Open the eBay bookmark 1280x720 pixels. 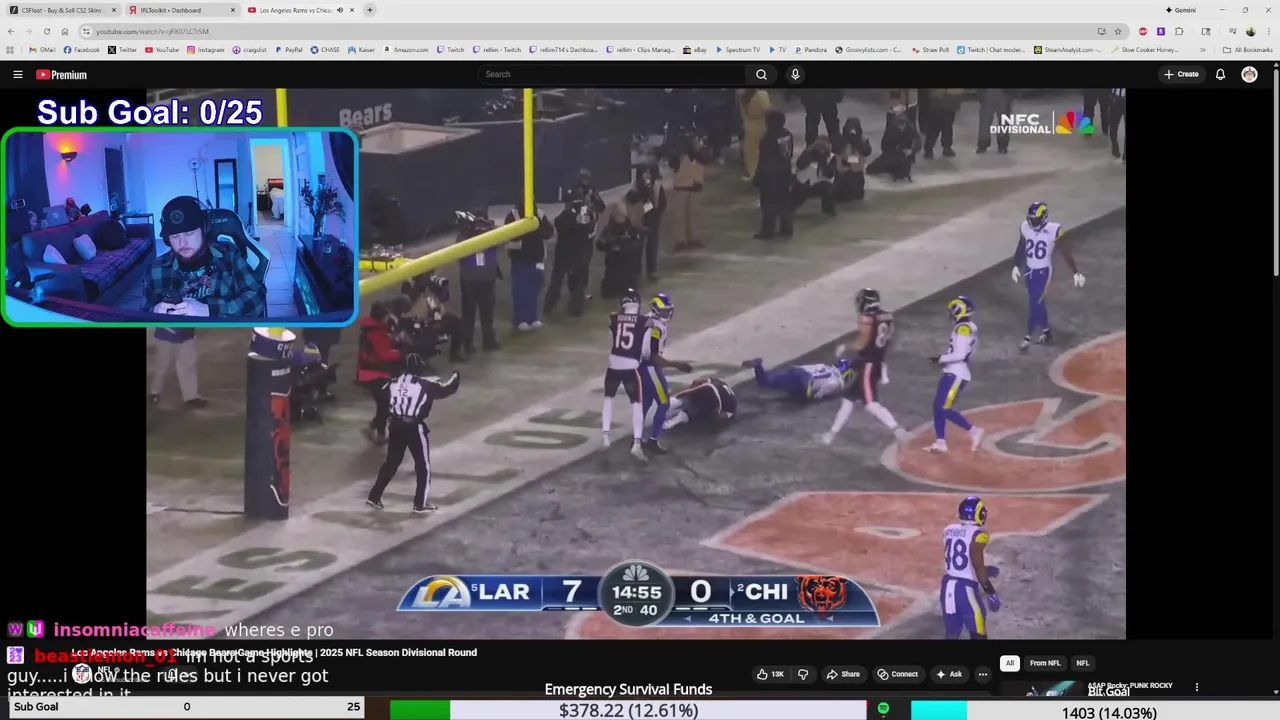(x=695, y=49)
